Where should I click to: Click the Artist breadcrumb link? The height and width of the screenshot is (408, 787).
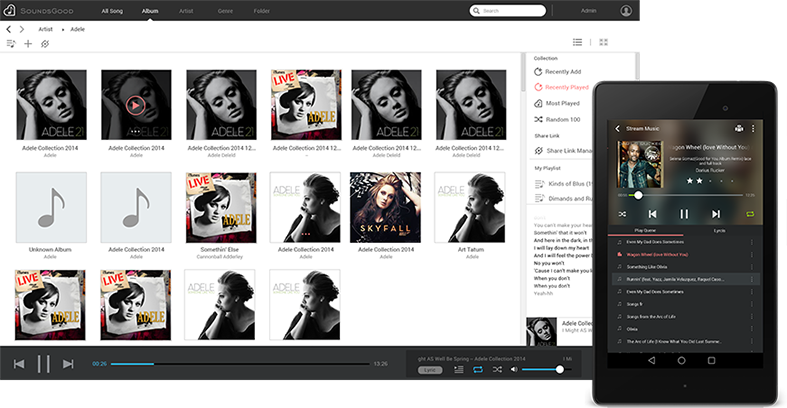coord(45,30)
